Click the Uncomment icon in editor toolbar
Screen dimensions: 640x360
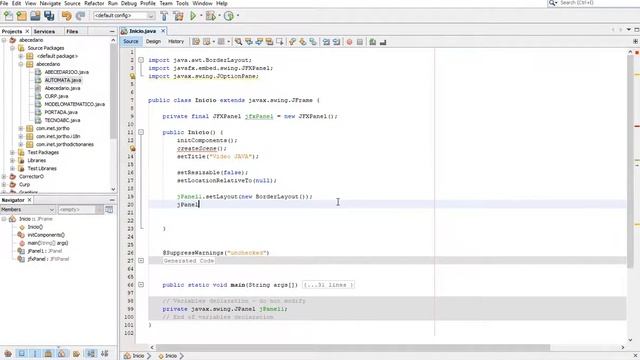tap(383, 42)
